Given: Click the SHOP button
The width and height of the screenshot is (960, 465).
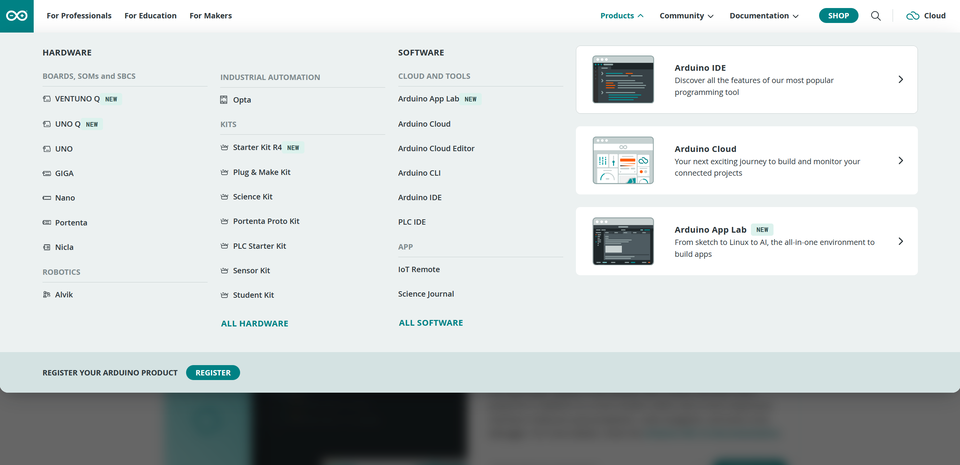Looking at the screenshot, I should click(x=839, y=16).
